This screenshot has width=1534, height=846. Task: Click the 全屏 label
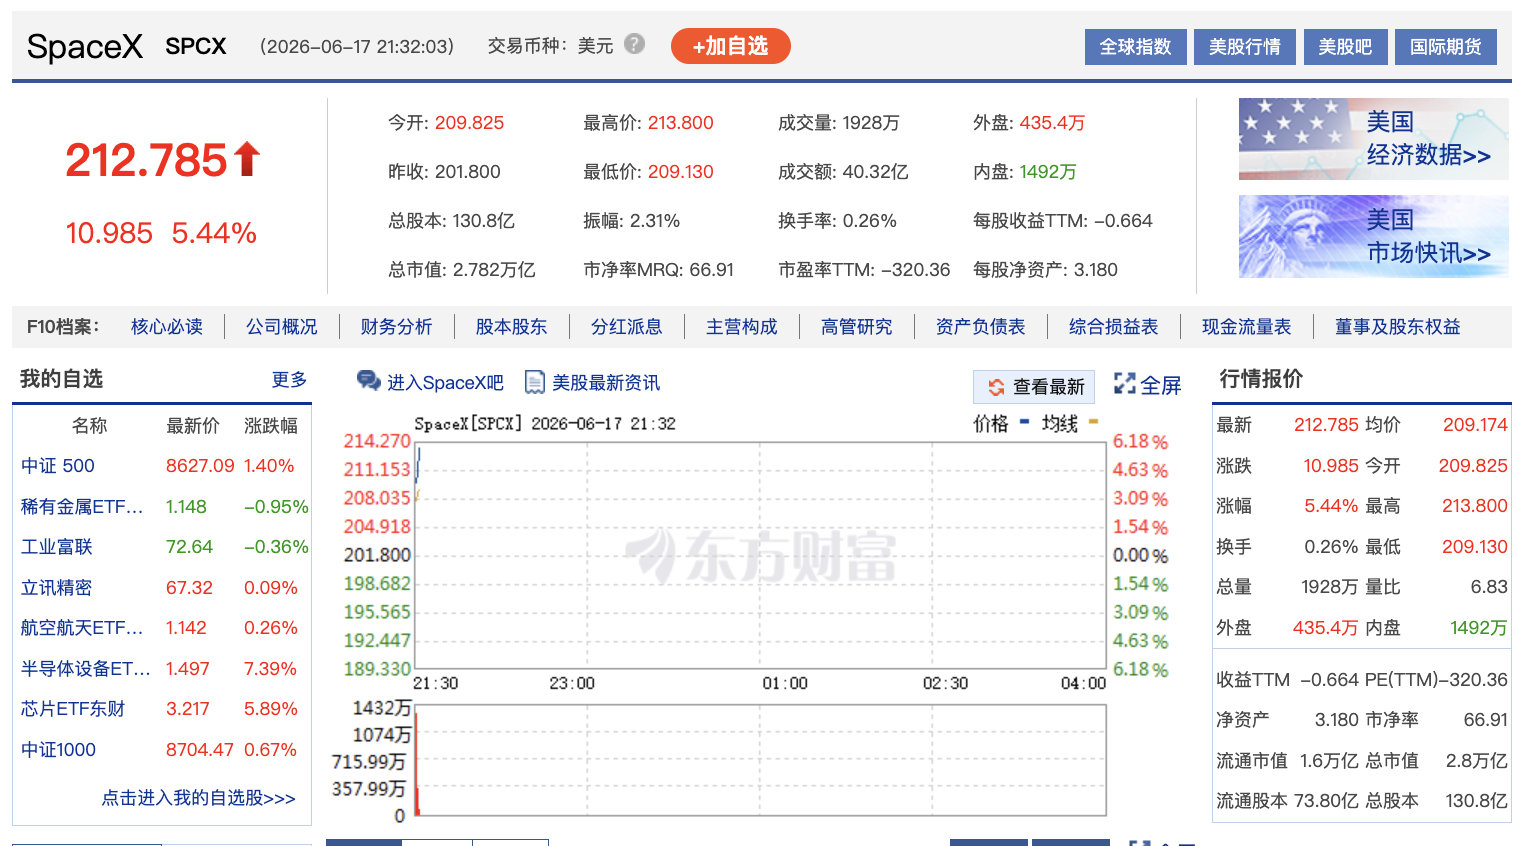[1161, 385]
